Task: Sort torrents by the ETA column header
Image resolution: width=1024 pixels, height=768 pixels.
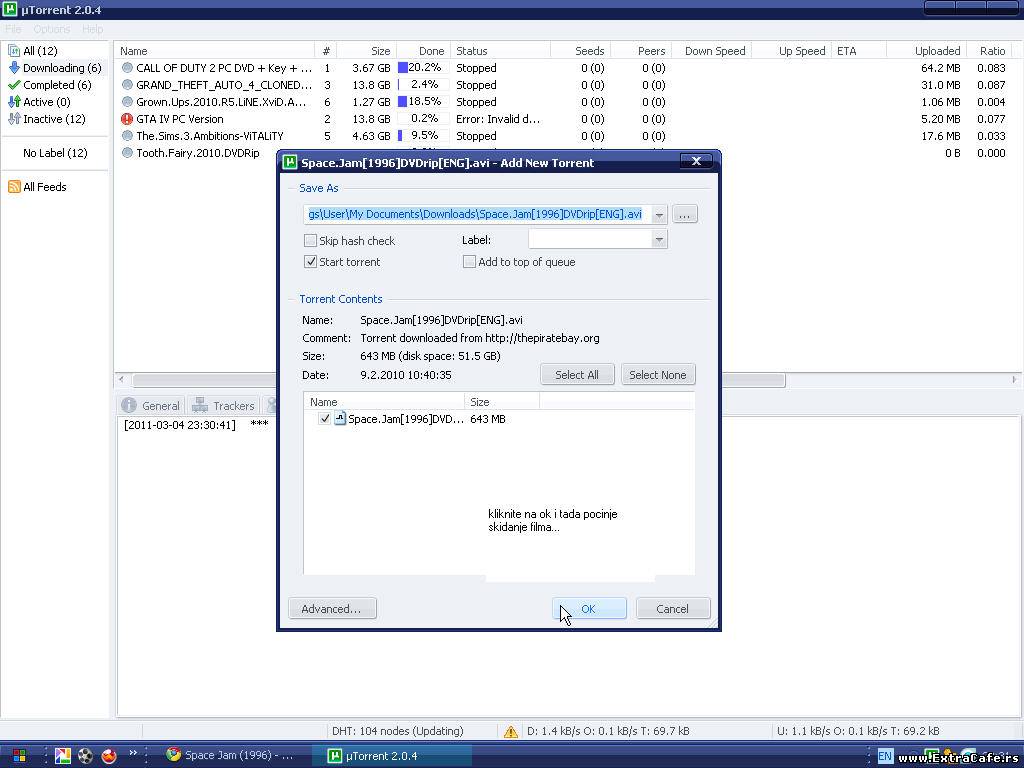Action: 859,51
